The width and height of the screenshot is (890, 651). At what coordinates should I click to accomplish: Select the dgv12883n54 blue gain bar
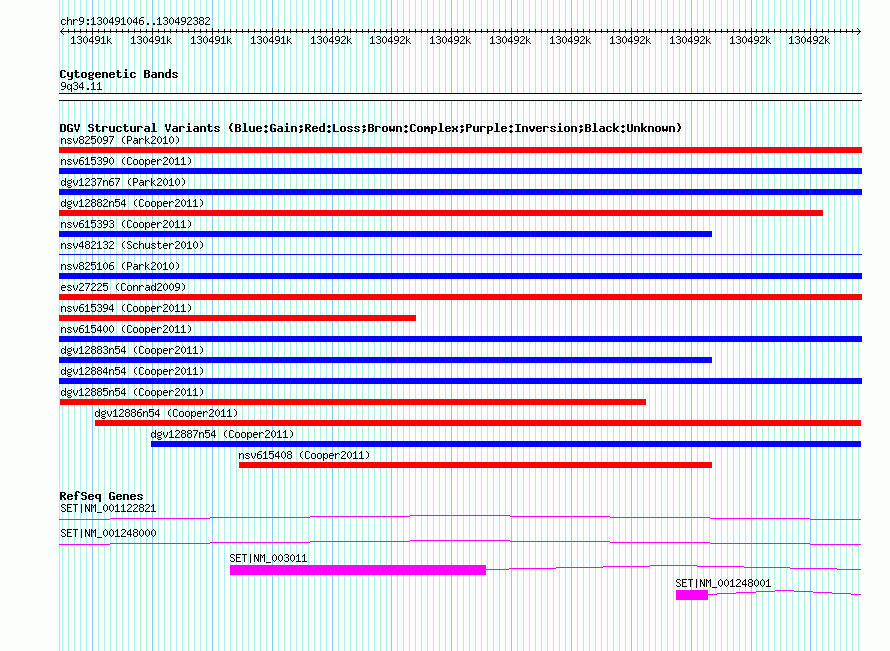tap(385, 360)
